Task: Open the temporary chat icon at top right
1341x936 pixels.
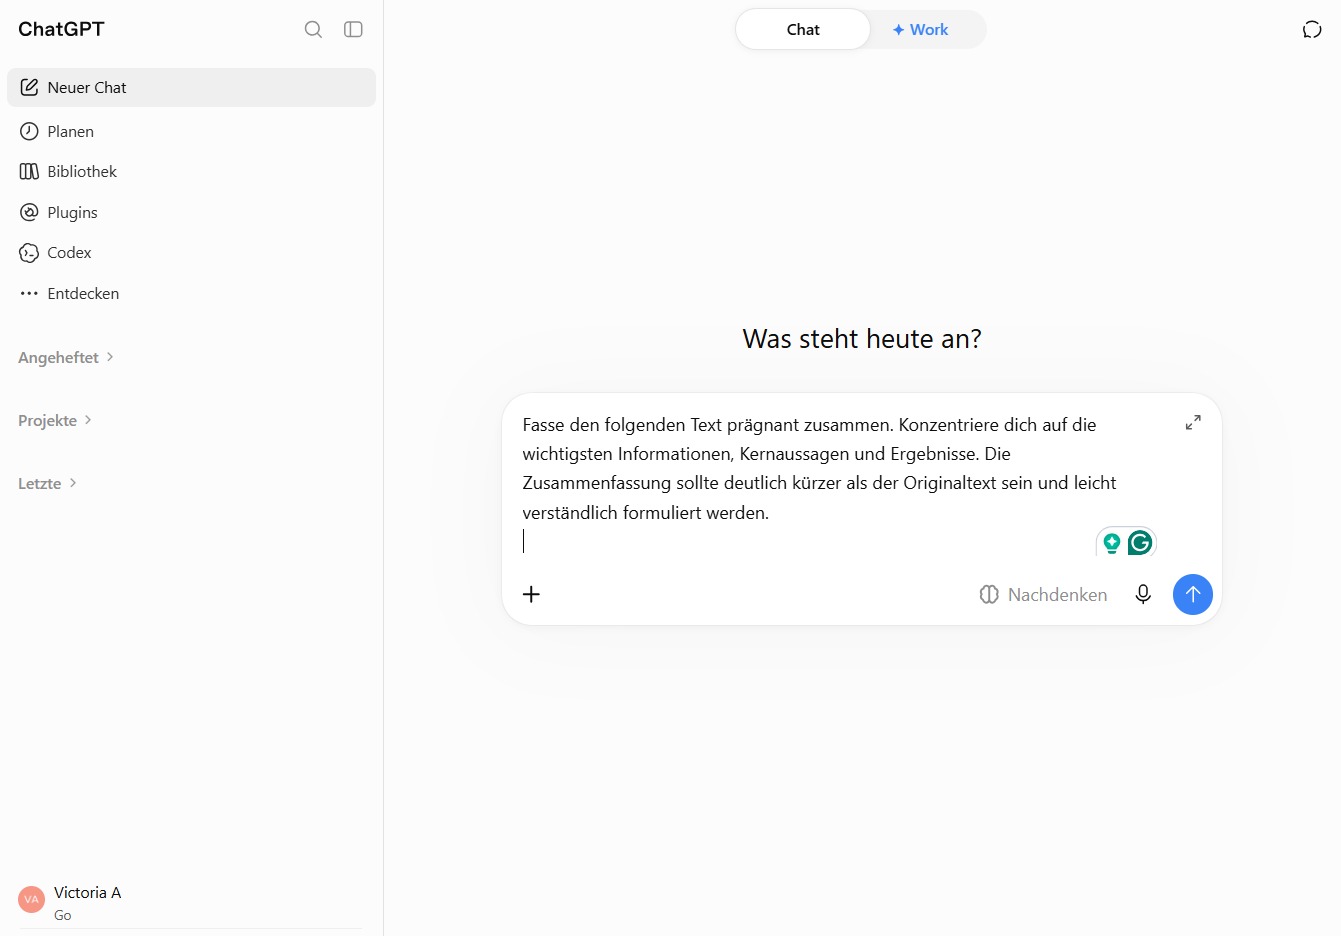Action: (1312, 29)
